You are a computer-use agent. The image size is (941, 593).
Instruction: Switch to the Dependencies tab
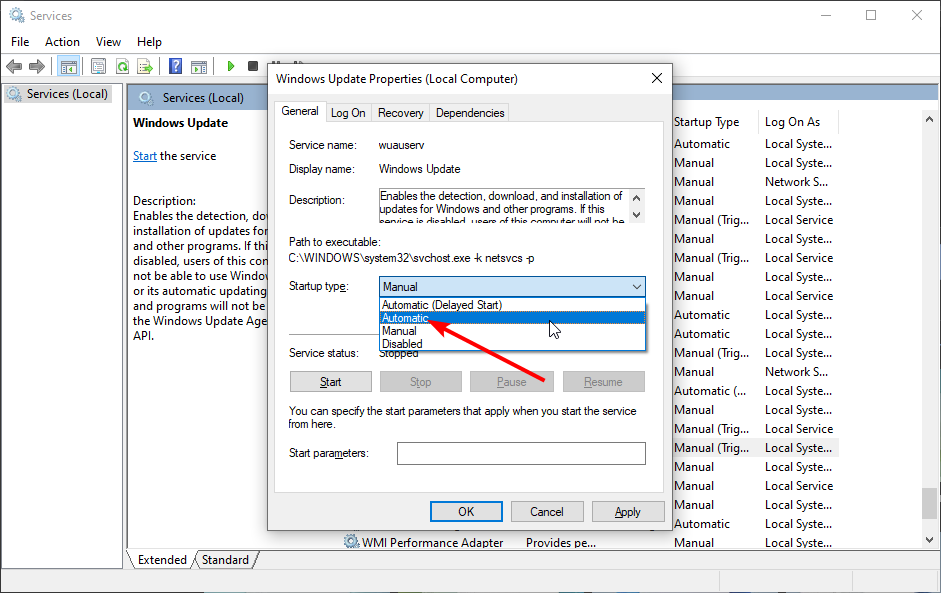[470, 113]
